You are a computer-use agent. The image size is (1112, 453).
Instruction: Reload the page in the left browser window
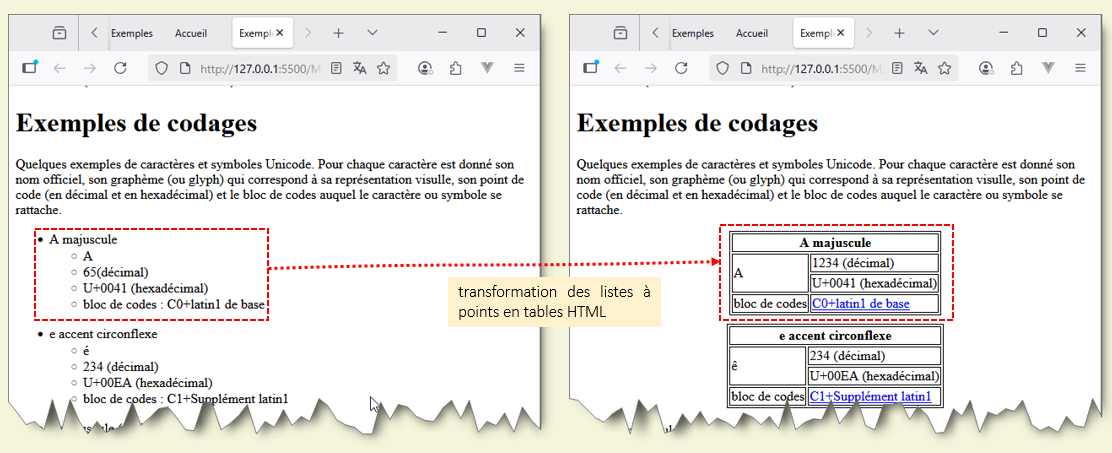(120, 69)
